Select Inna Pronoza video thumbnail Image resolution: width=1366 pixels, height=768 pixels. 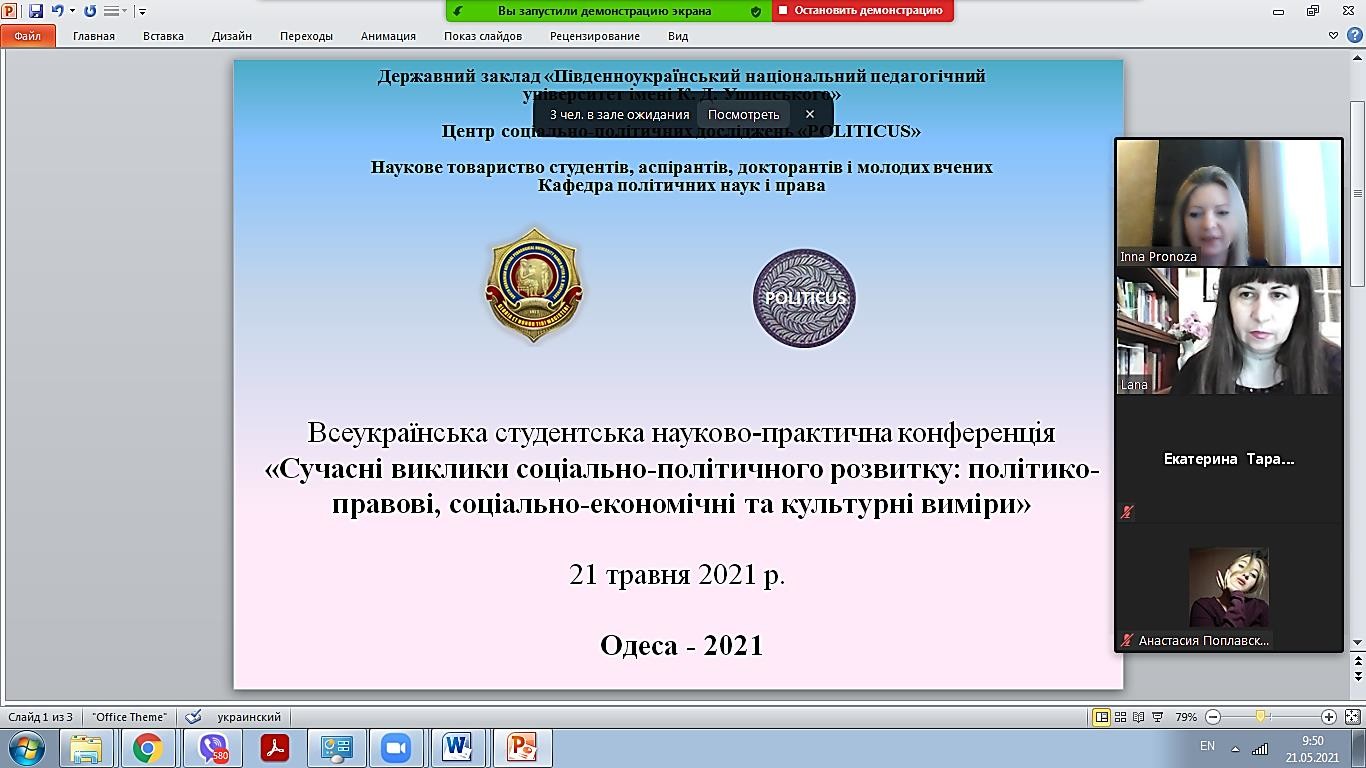coord(1229,203)
